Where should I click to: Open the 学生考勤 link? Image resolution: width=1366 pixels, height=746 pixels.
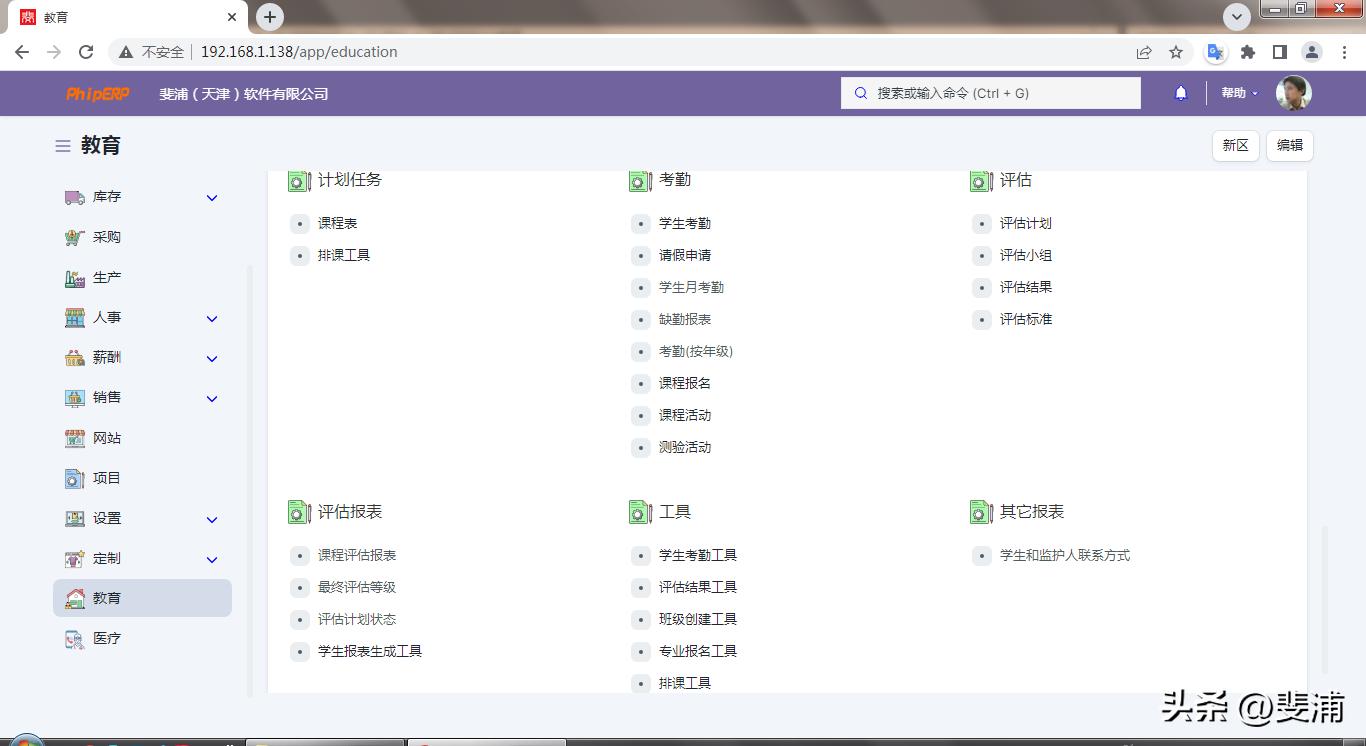pyautogui.click(x=685, y=223)
